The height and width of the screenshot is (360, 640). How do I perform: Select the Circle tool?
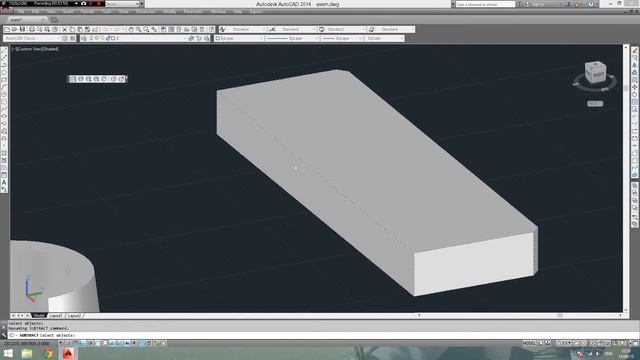[4, 94]
